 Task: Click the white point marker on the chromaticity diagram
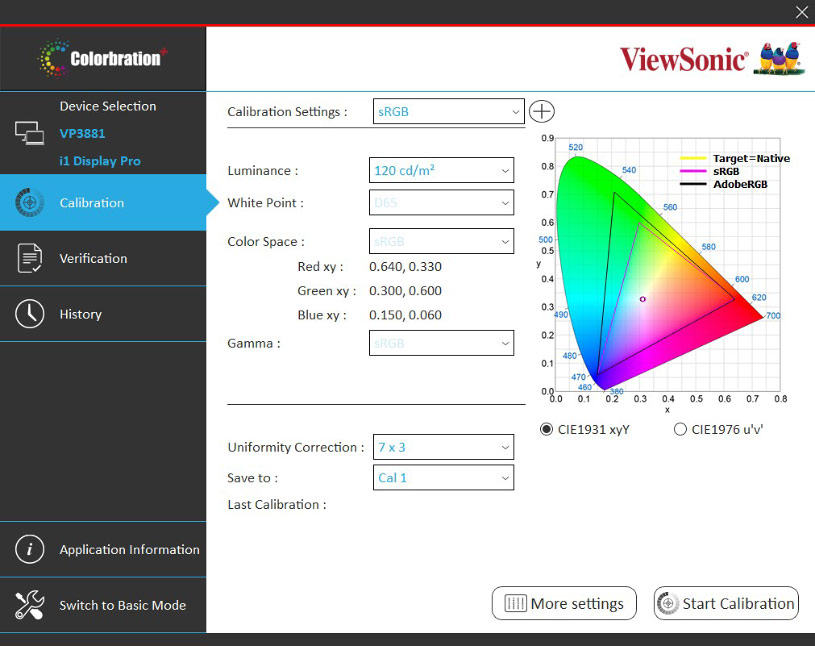pos(642,299)
